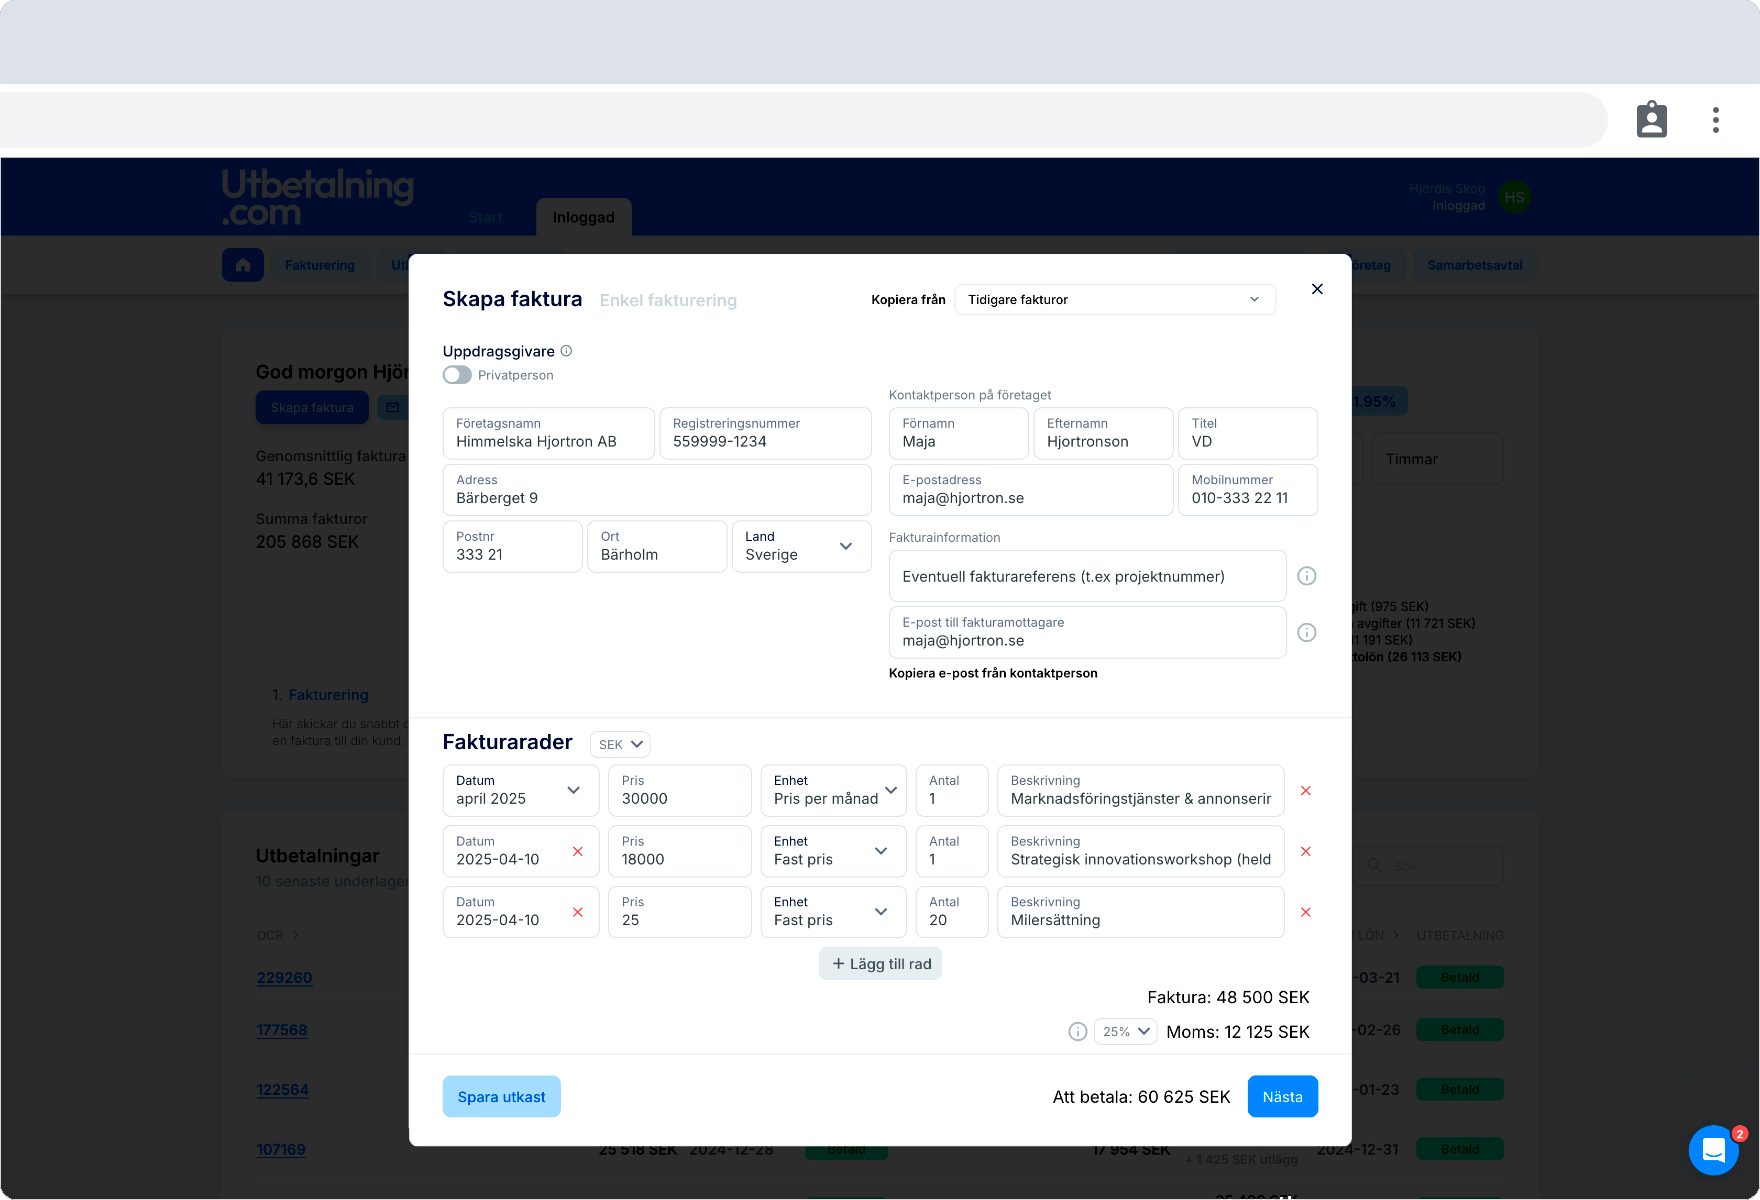Click the Postnr field
Image resolution: width=1760 pixels, height=1200 pixels.
[513, 546]
